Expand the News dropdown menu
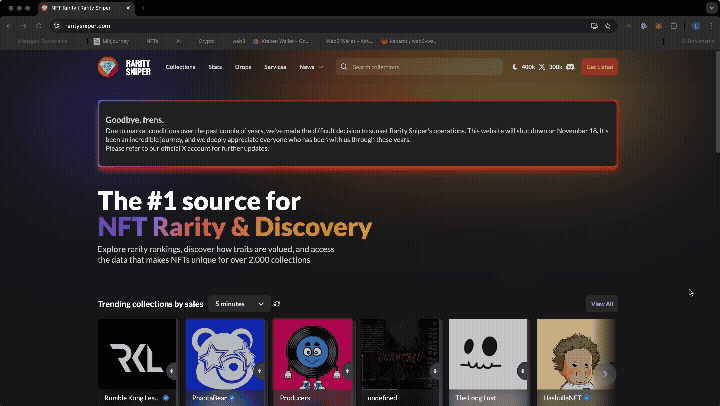 point(311,67)
